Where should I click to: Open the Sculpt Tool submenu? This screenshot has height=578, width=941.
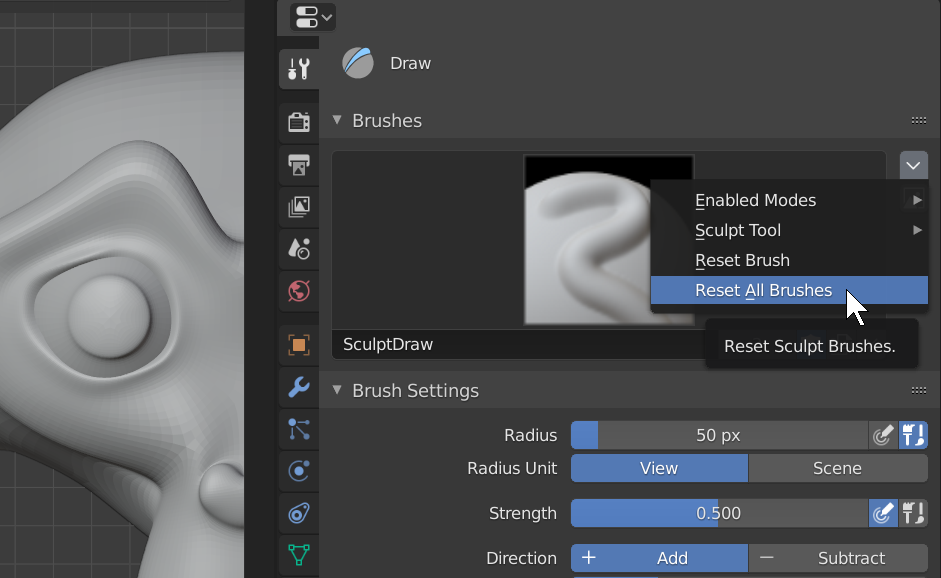click(x=738, y=230)
